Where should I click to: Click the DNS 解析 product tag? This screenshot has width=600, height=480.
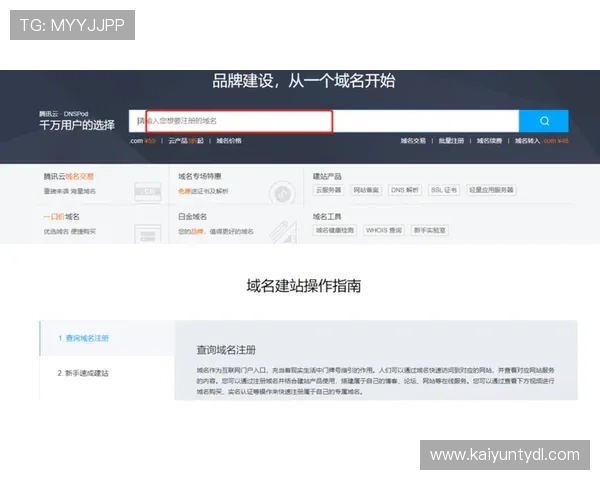tap(405, 190)
